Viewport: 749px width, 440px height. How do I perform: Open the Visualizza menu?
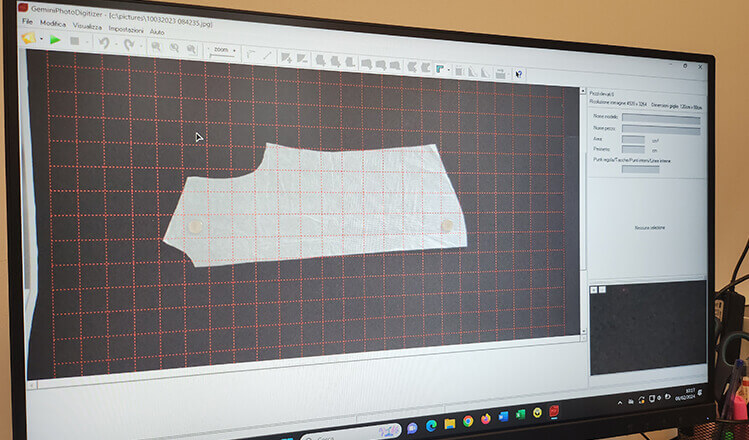tap(87, 26)
